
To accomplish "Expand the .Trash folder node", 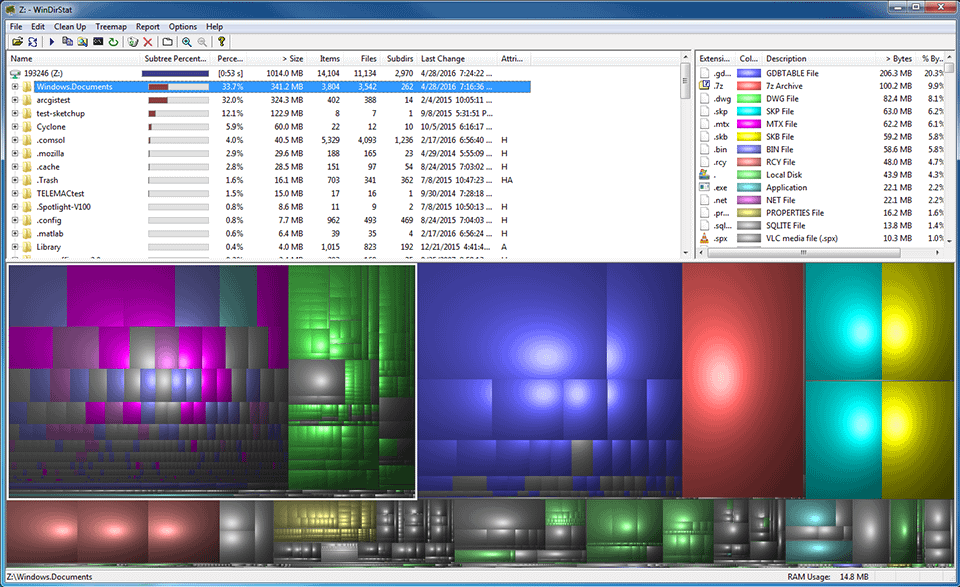I will [x=15, y=180].
